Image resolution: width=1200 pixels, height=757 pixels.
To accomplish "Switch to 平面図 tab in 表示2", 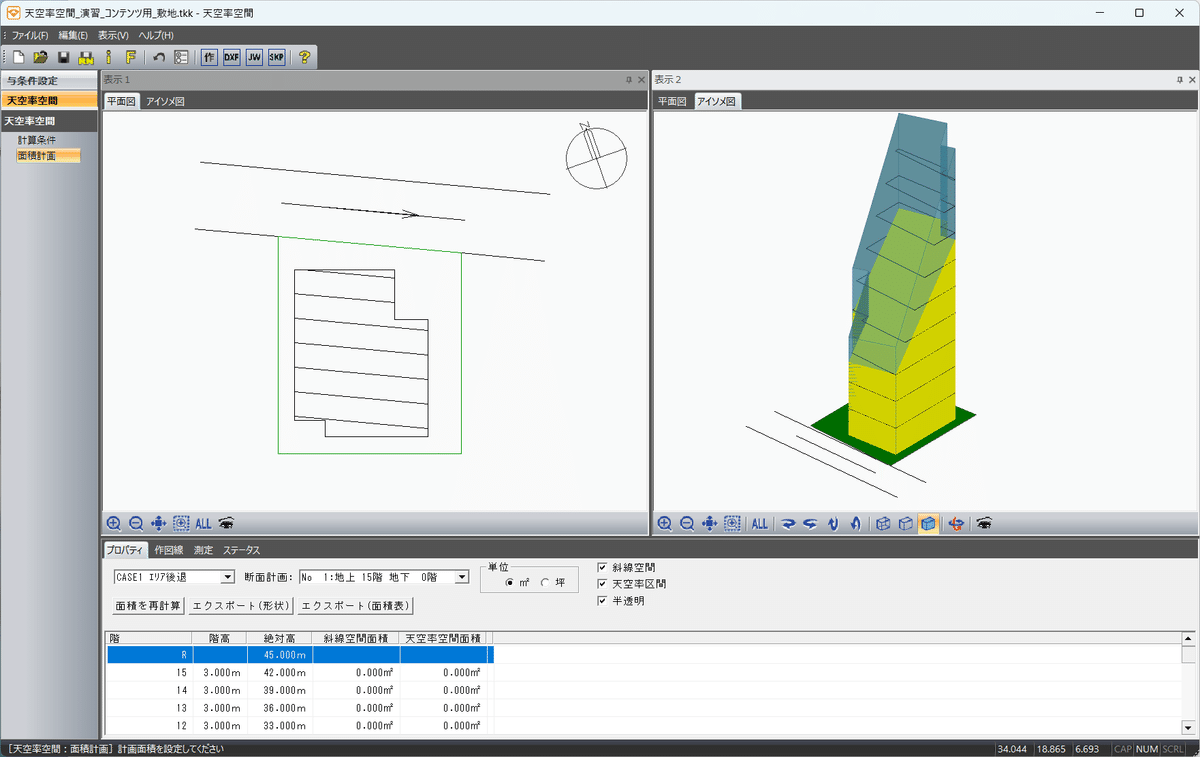I will [672, 102].
